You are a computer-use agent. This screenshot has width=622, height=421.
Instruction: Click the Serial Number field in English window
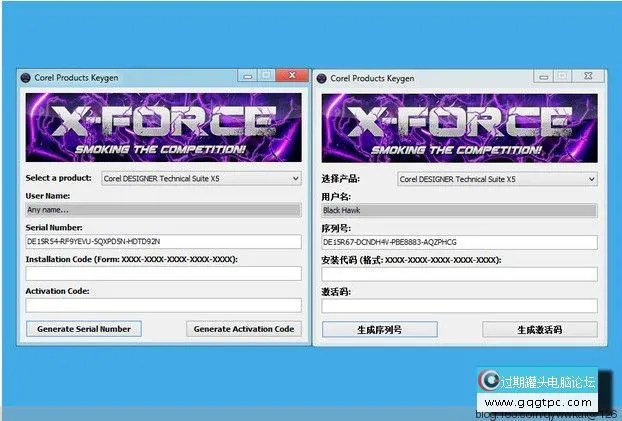[x=163, y=242]
